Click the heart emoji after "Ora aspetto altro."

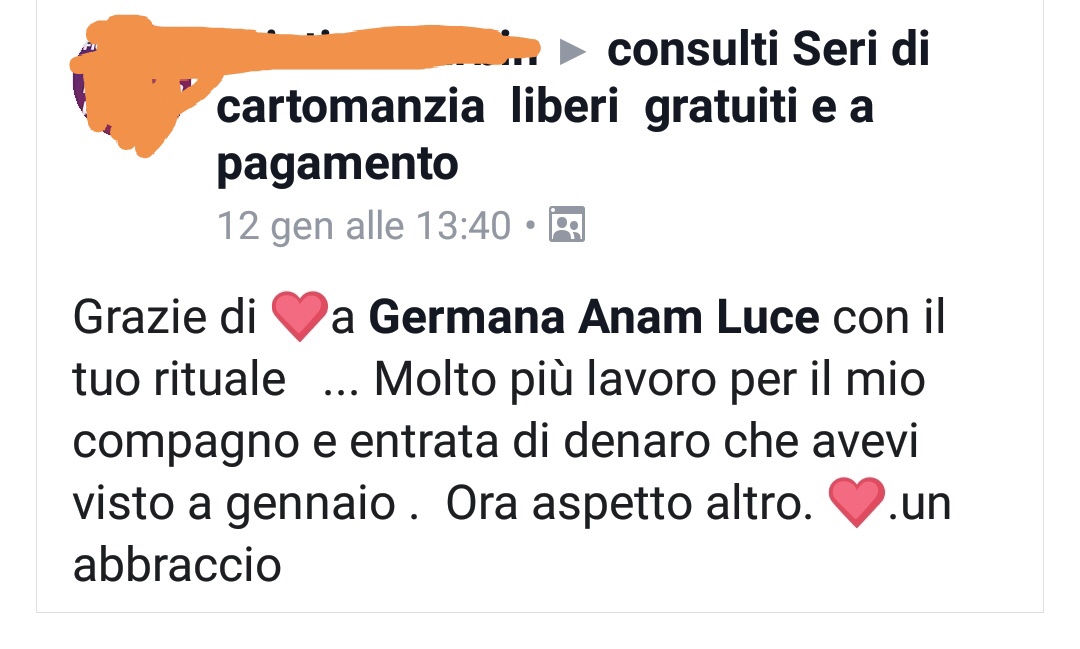[856, 502]
